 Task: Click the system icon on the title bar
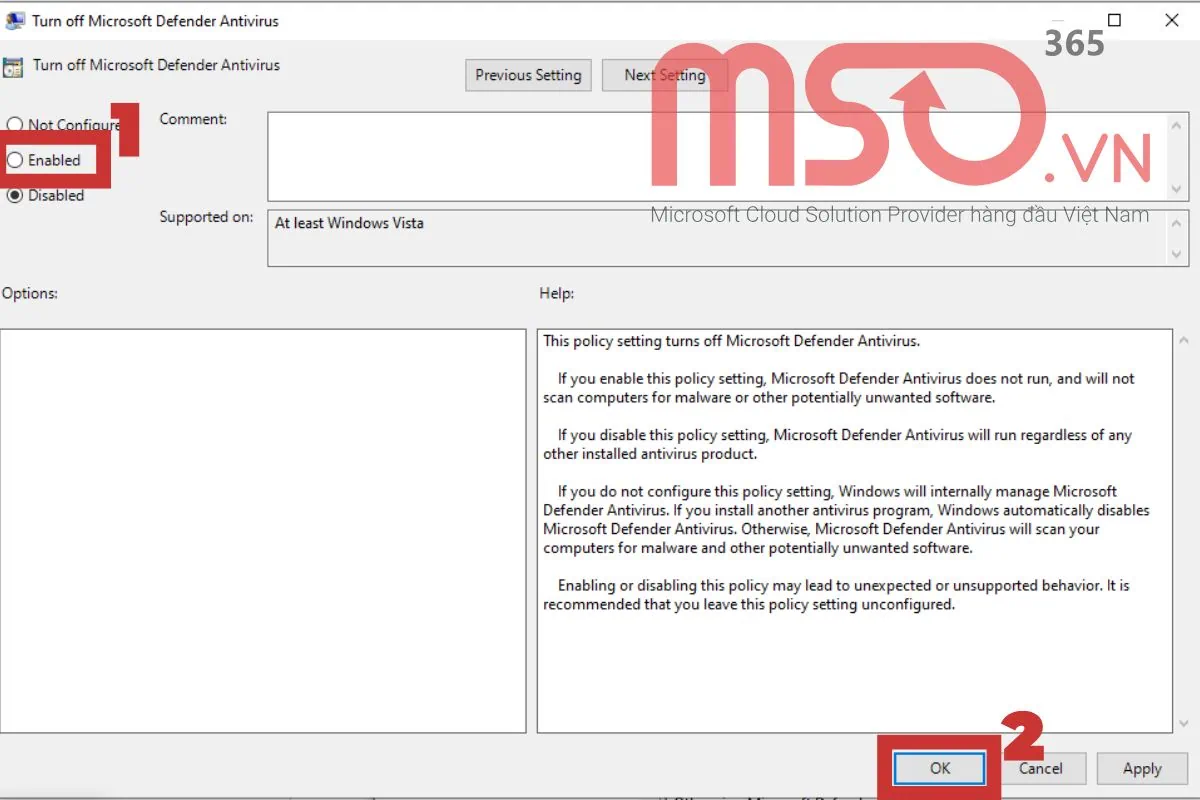14,20
